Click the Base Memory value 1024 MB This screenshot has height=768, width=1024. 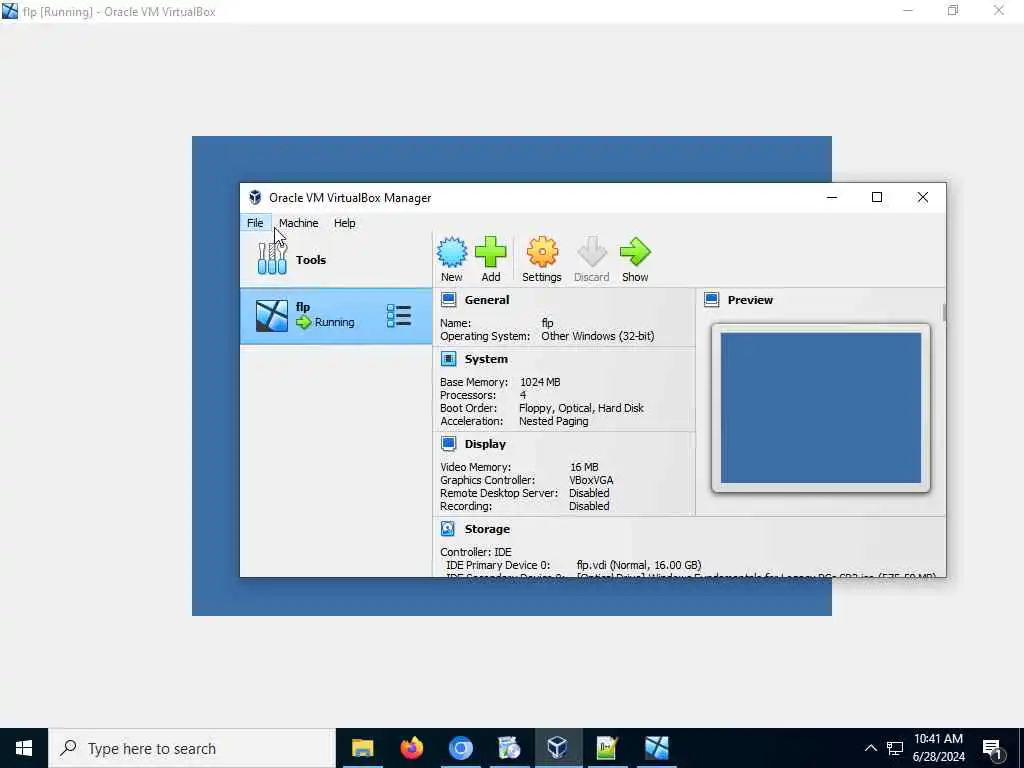540,382
